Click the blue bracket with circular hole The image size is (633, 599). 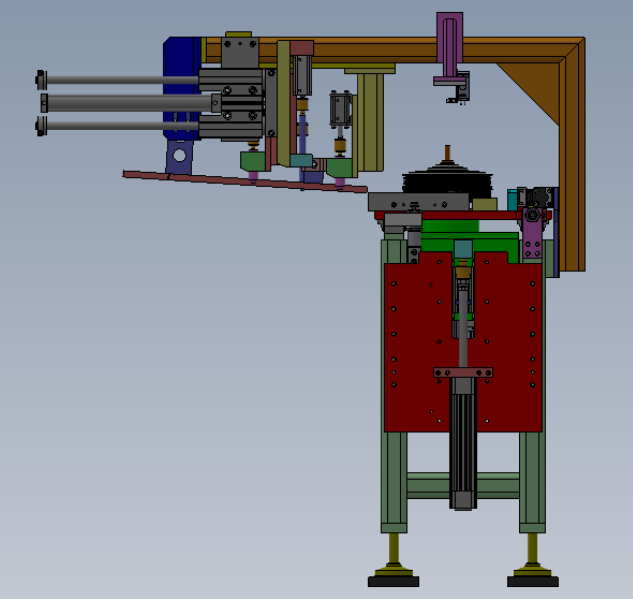pos(180,157)
